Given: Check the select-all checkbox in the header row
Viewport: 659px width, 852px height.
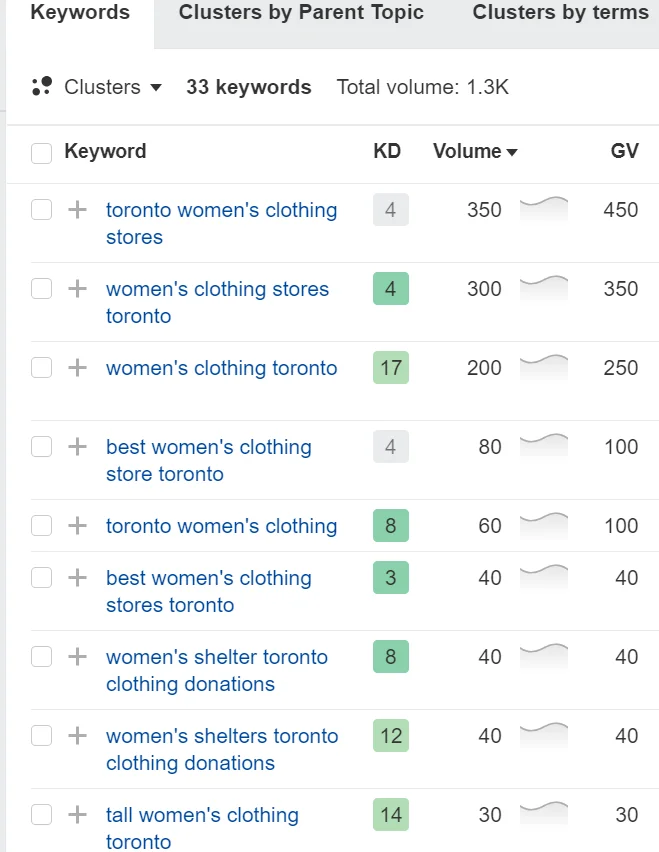Looking at the screenshot, I should coord(42,151).
